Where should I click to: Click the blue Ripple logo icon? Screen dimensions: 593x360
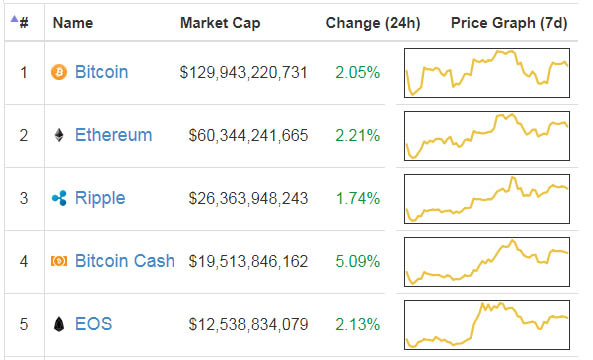click(x=59, y=198)
